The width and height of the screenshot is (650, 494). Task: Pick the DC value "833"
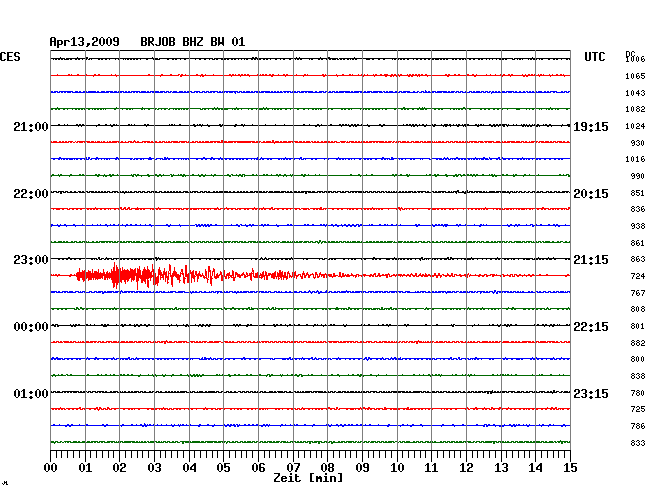[638, 443]
